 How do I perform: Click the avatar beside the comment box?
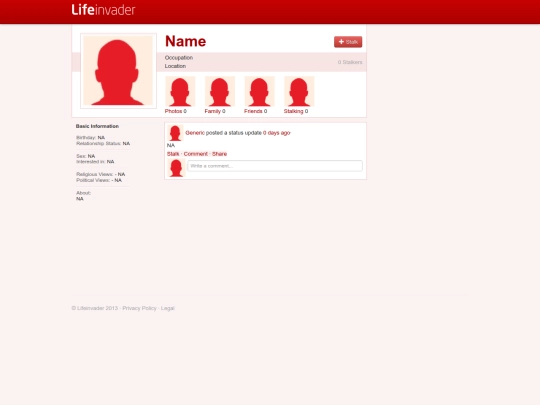(176, 168)
